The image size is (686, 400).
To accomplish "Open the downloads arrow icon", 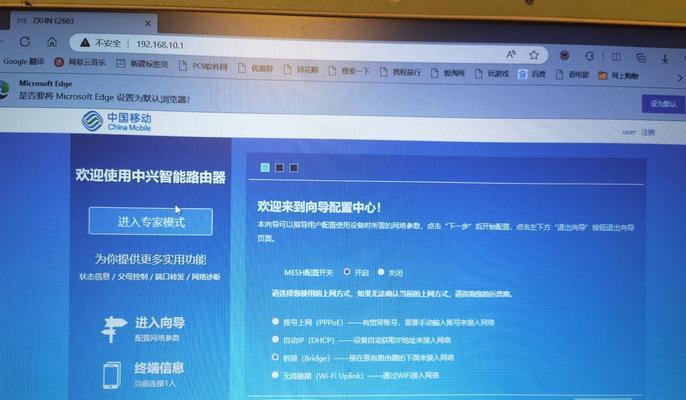I will [x=665, y=59].
